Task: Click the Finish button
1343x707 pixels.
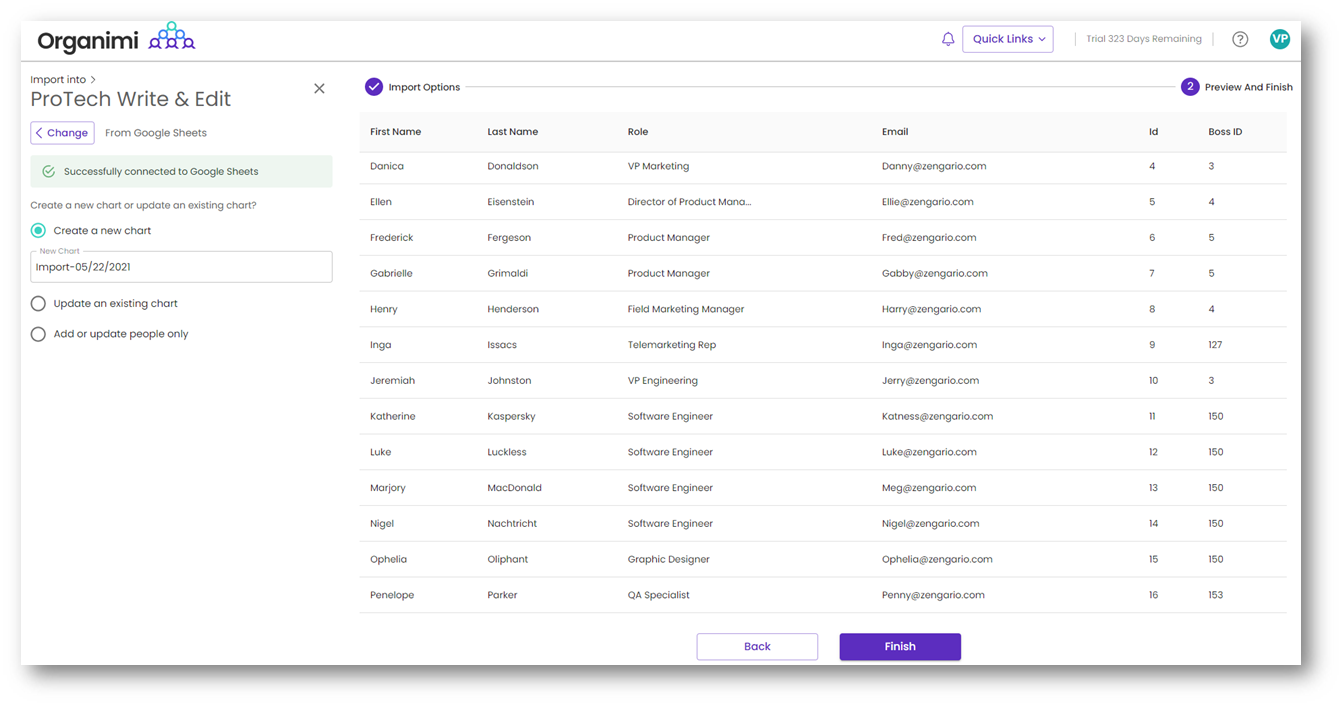Action: (899, 647)
